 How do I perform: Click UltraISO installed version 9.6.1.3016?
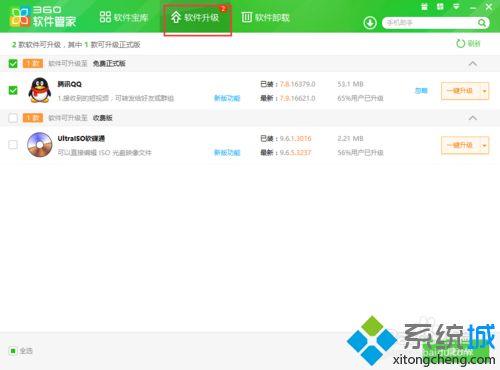pyautogui.click(x=295, y=138)
